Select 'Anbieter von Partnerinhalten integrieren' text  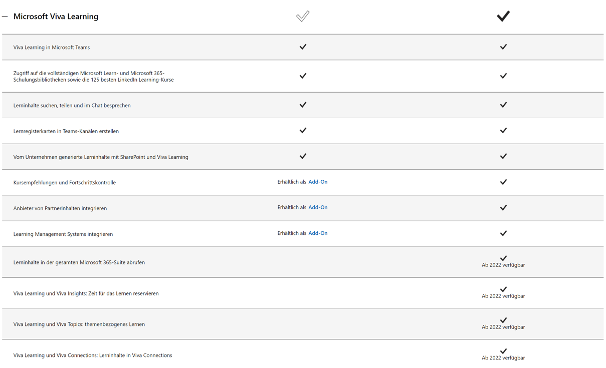click(x=60, y=208)
